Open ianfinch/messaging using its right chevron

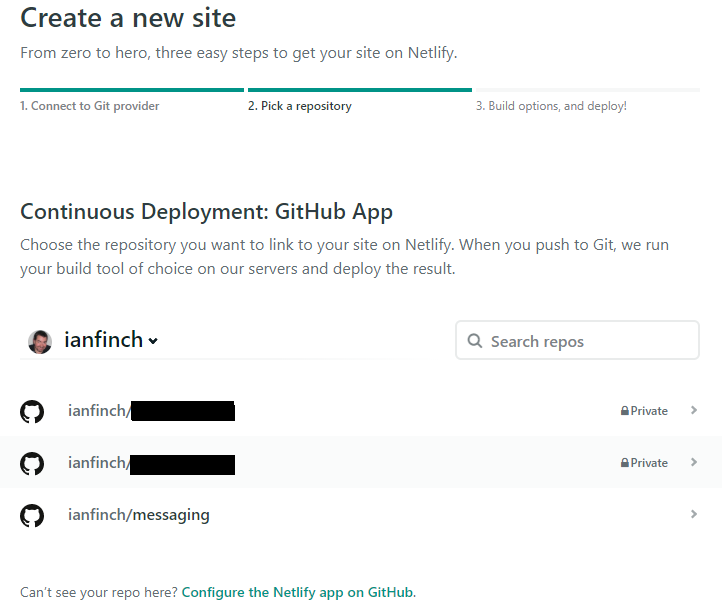[693, 514]
